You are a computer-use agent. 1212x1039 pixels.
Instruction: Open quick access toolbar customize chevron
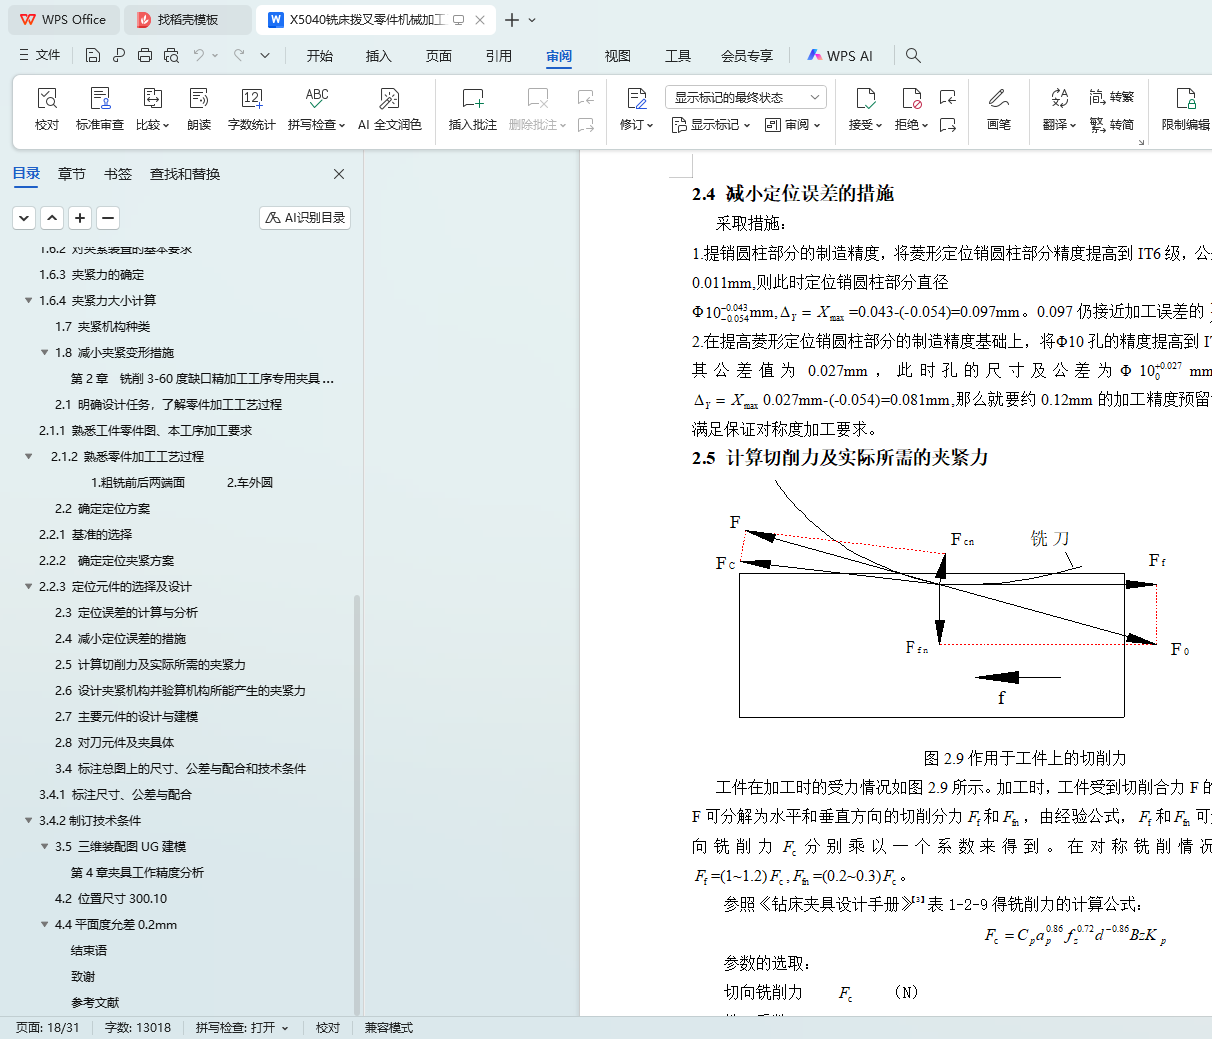coord(265,56)
